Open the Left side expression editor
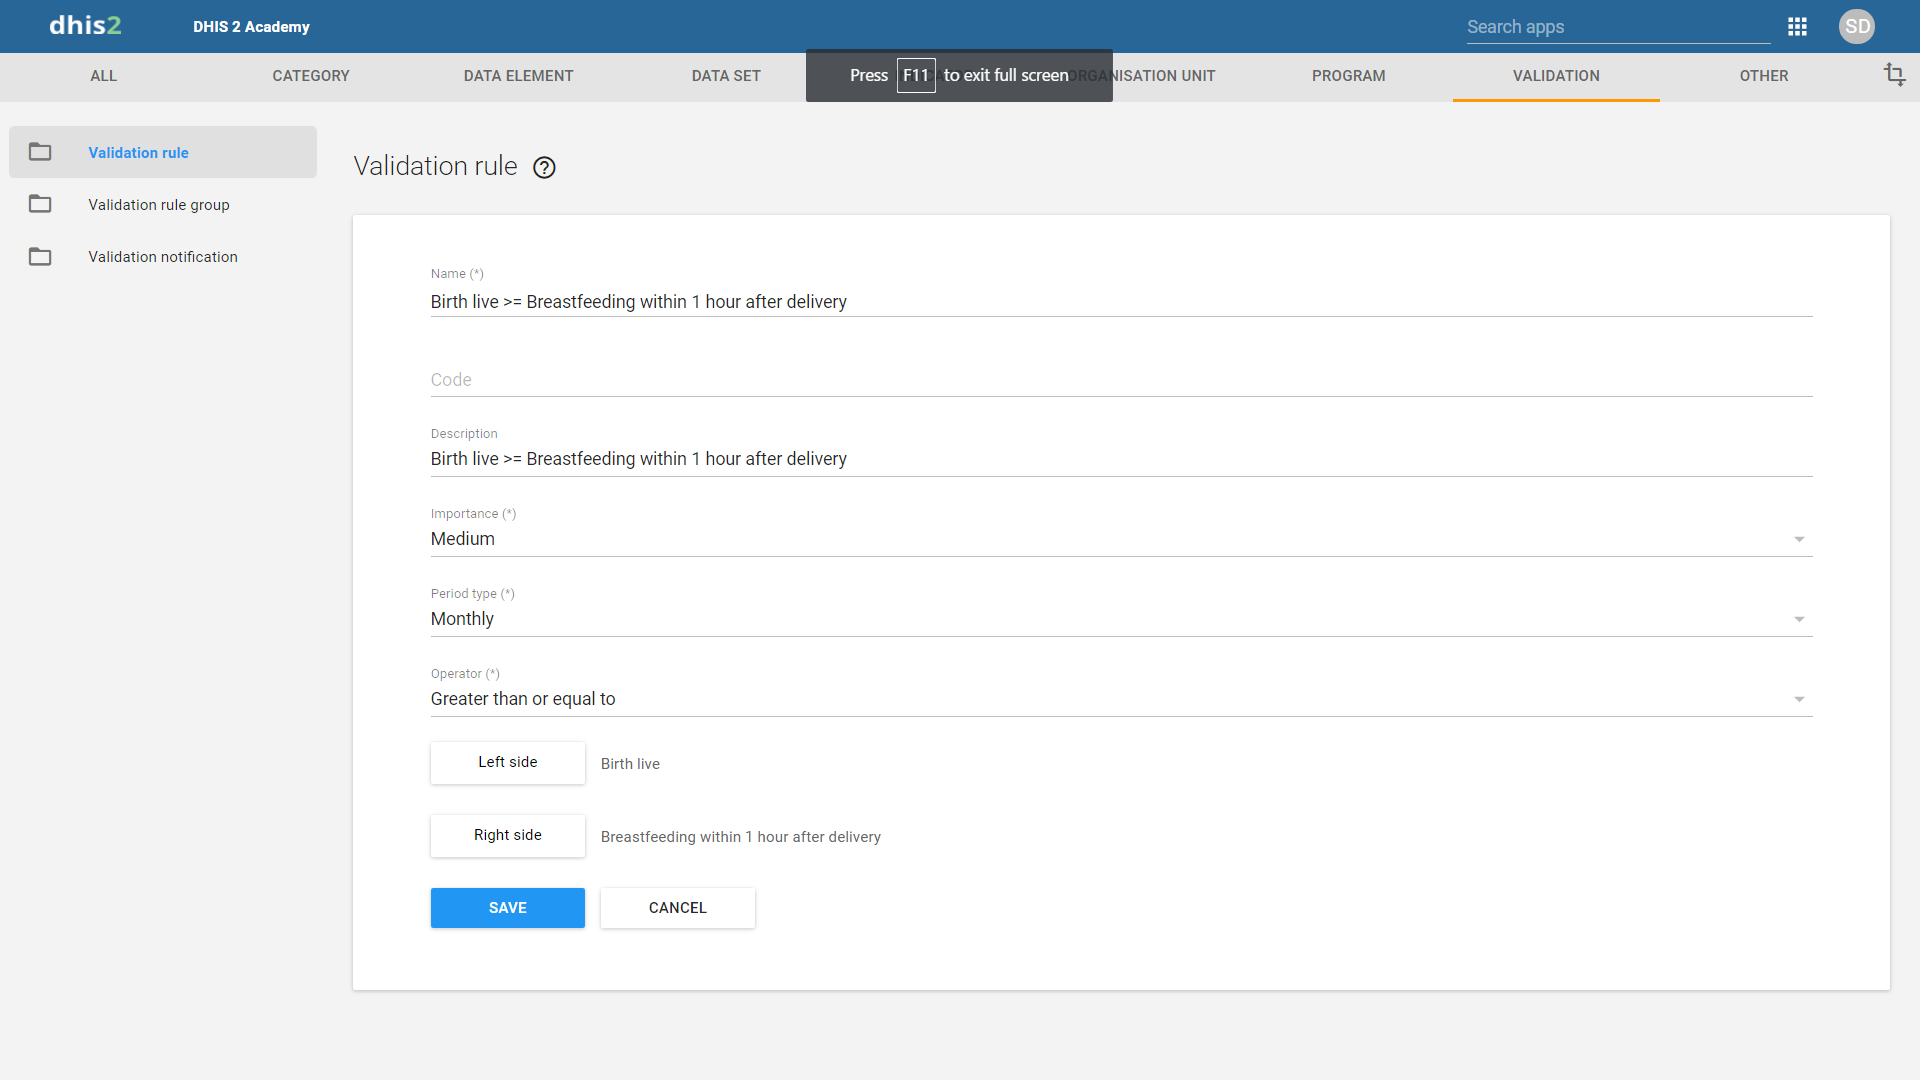Image resolution: width=1920 pixels, height=1080 pixels. coord(507,762)
